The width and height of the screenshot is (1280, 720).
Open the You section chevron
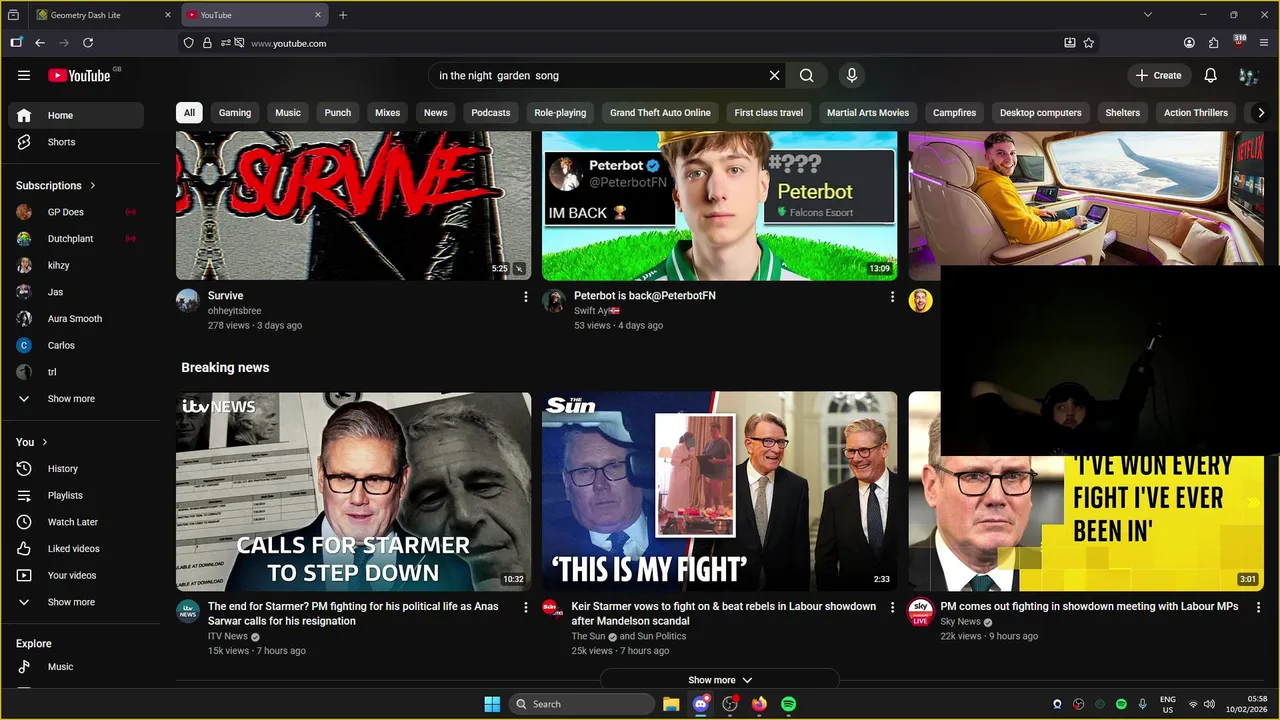[44, 442]
